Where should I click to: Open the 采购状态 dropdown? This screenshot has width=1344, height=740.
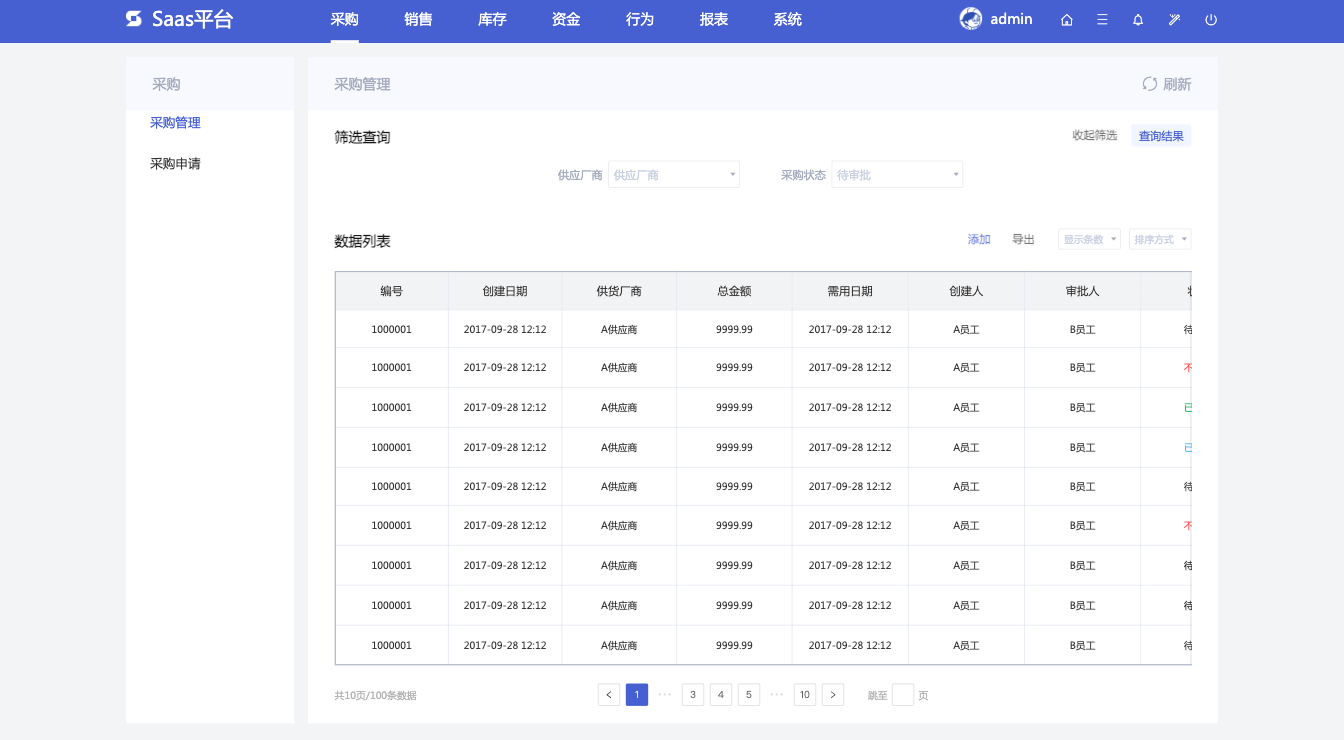pyautogui.click(x=897, y=175)
